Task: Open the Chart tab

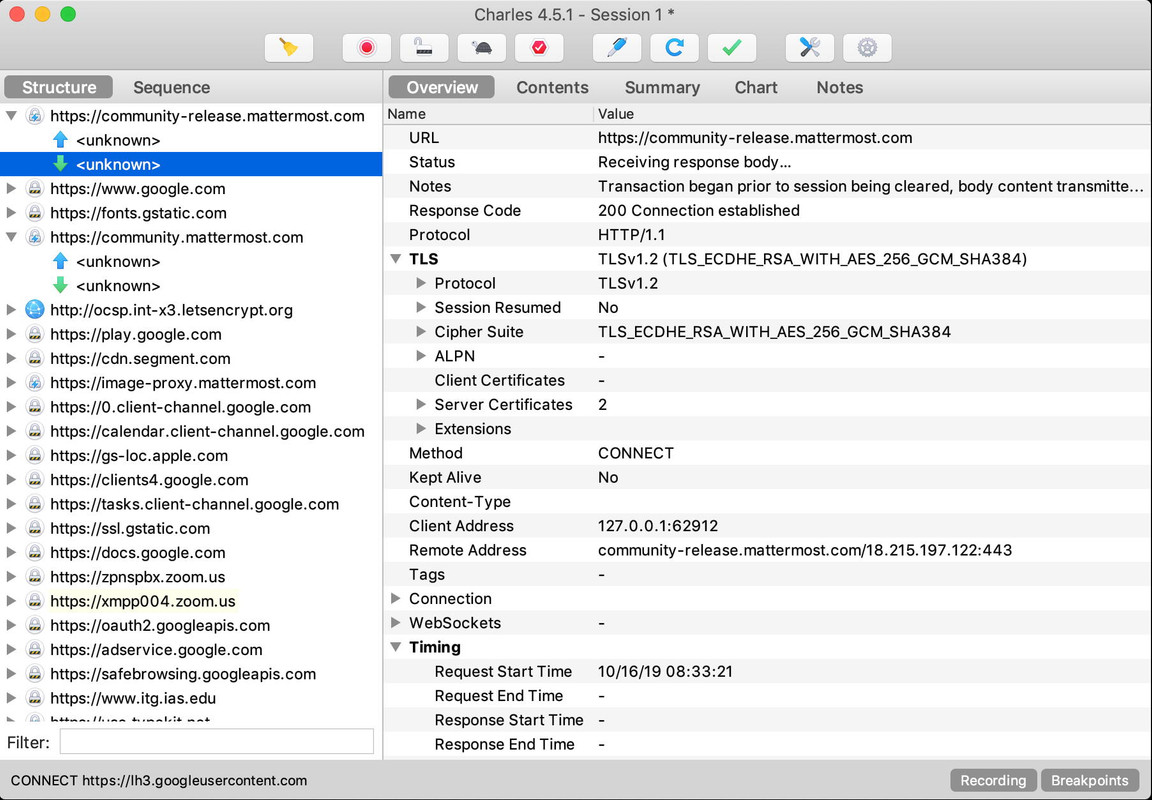Action: click(755, 87)
